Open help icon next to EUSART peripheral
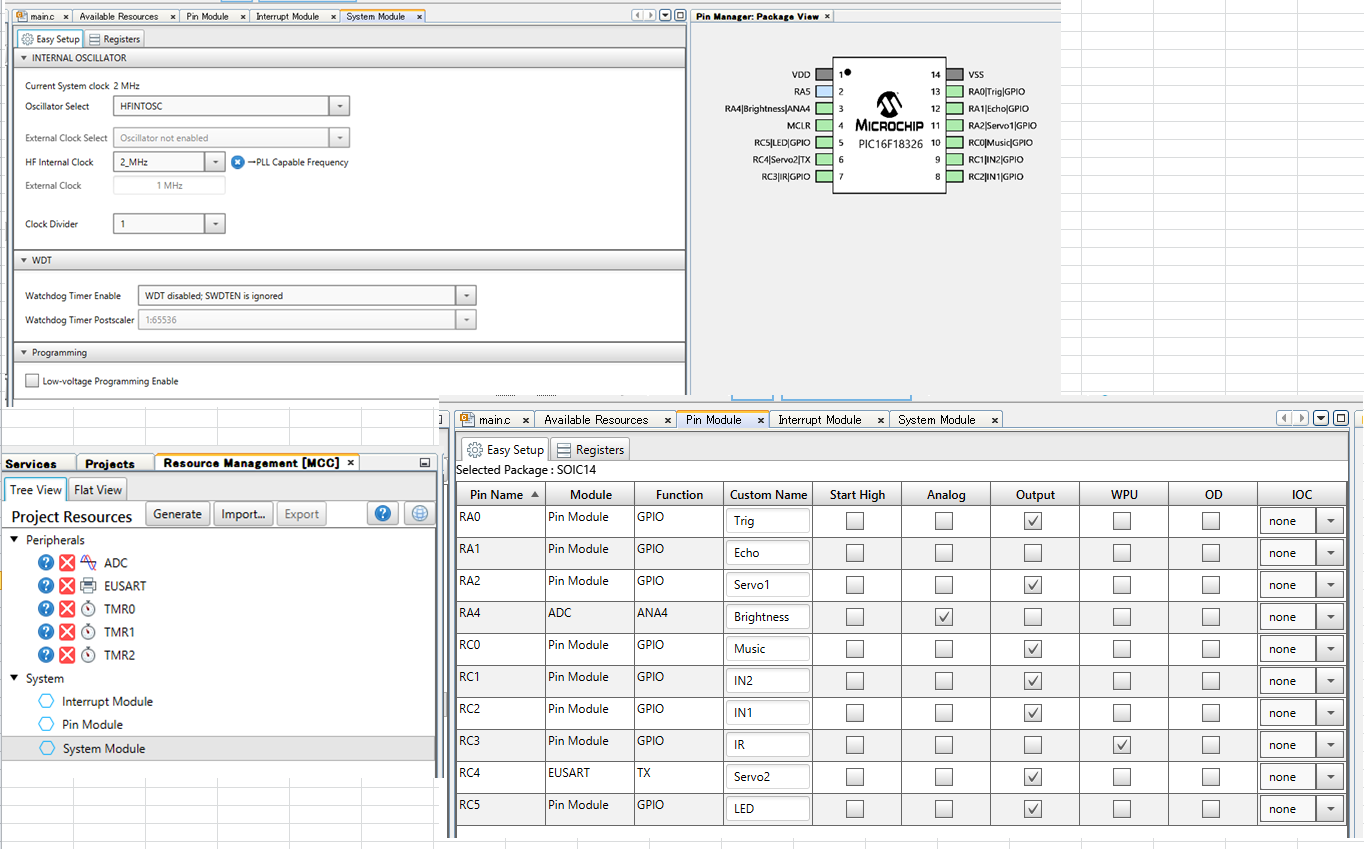Screen dimensions: 1364x849 pyautogui.click(x=46, y=586)
